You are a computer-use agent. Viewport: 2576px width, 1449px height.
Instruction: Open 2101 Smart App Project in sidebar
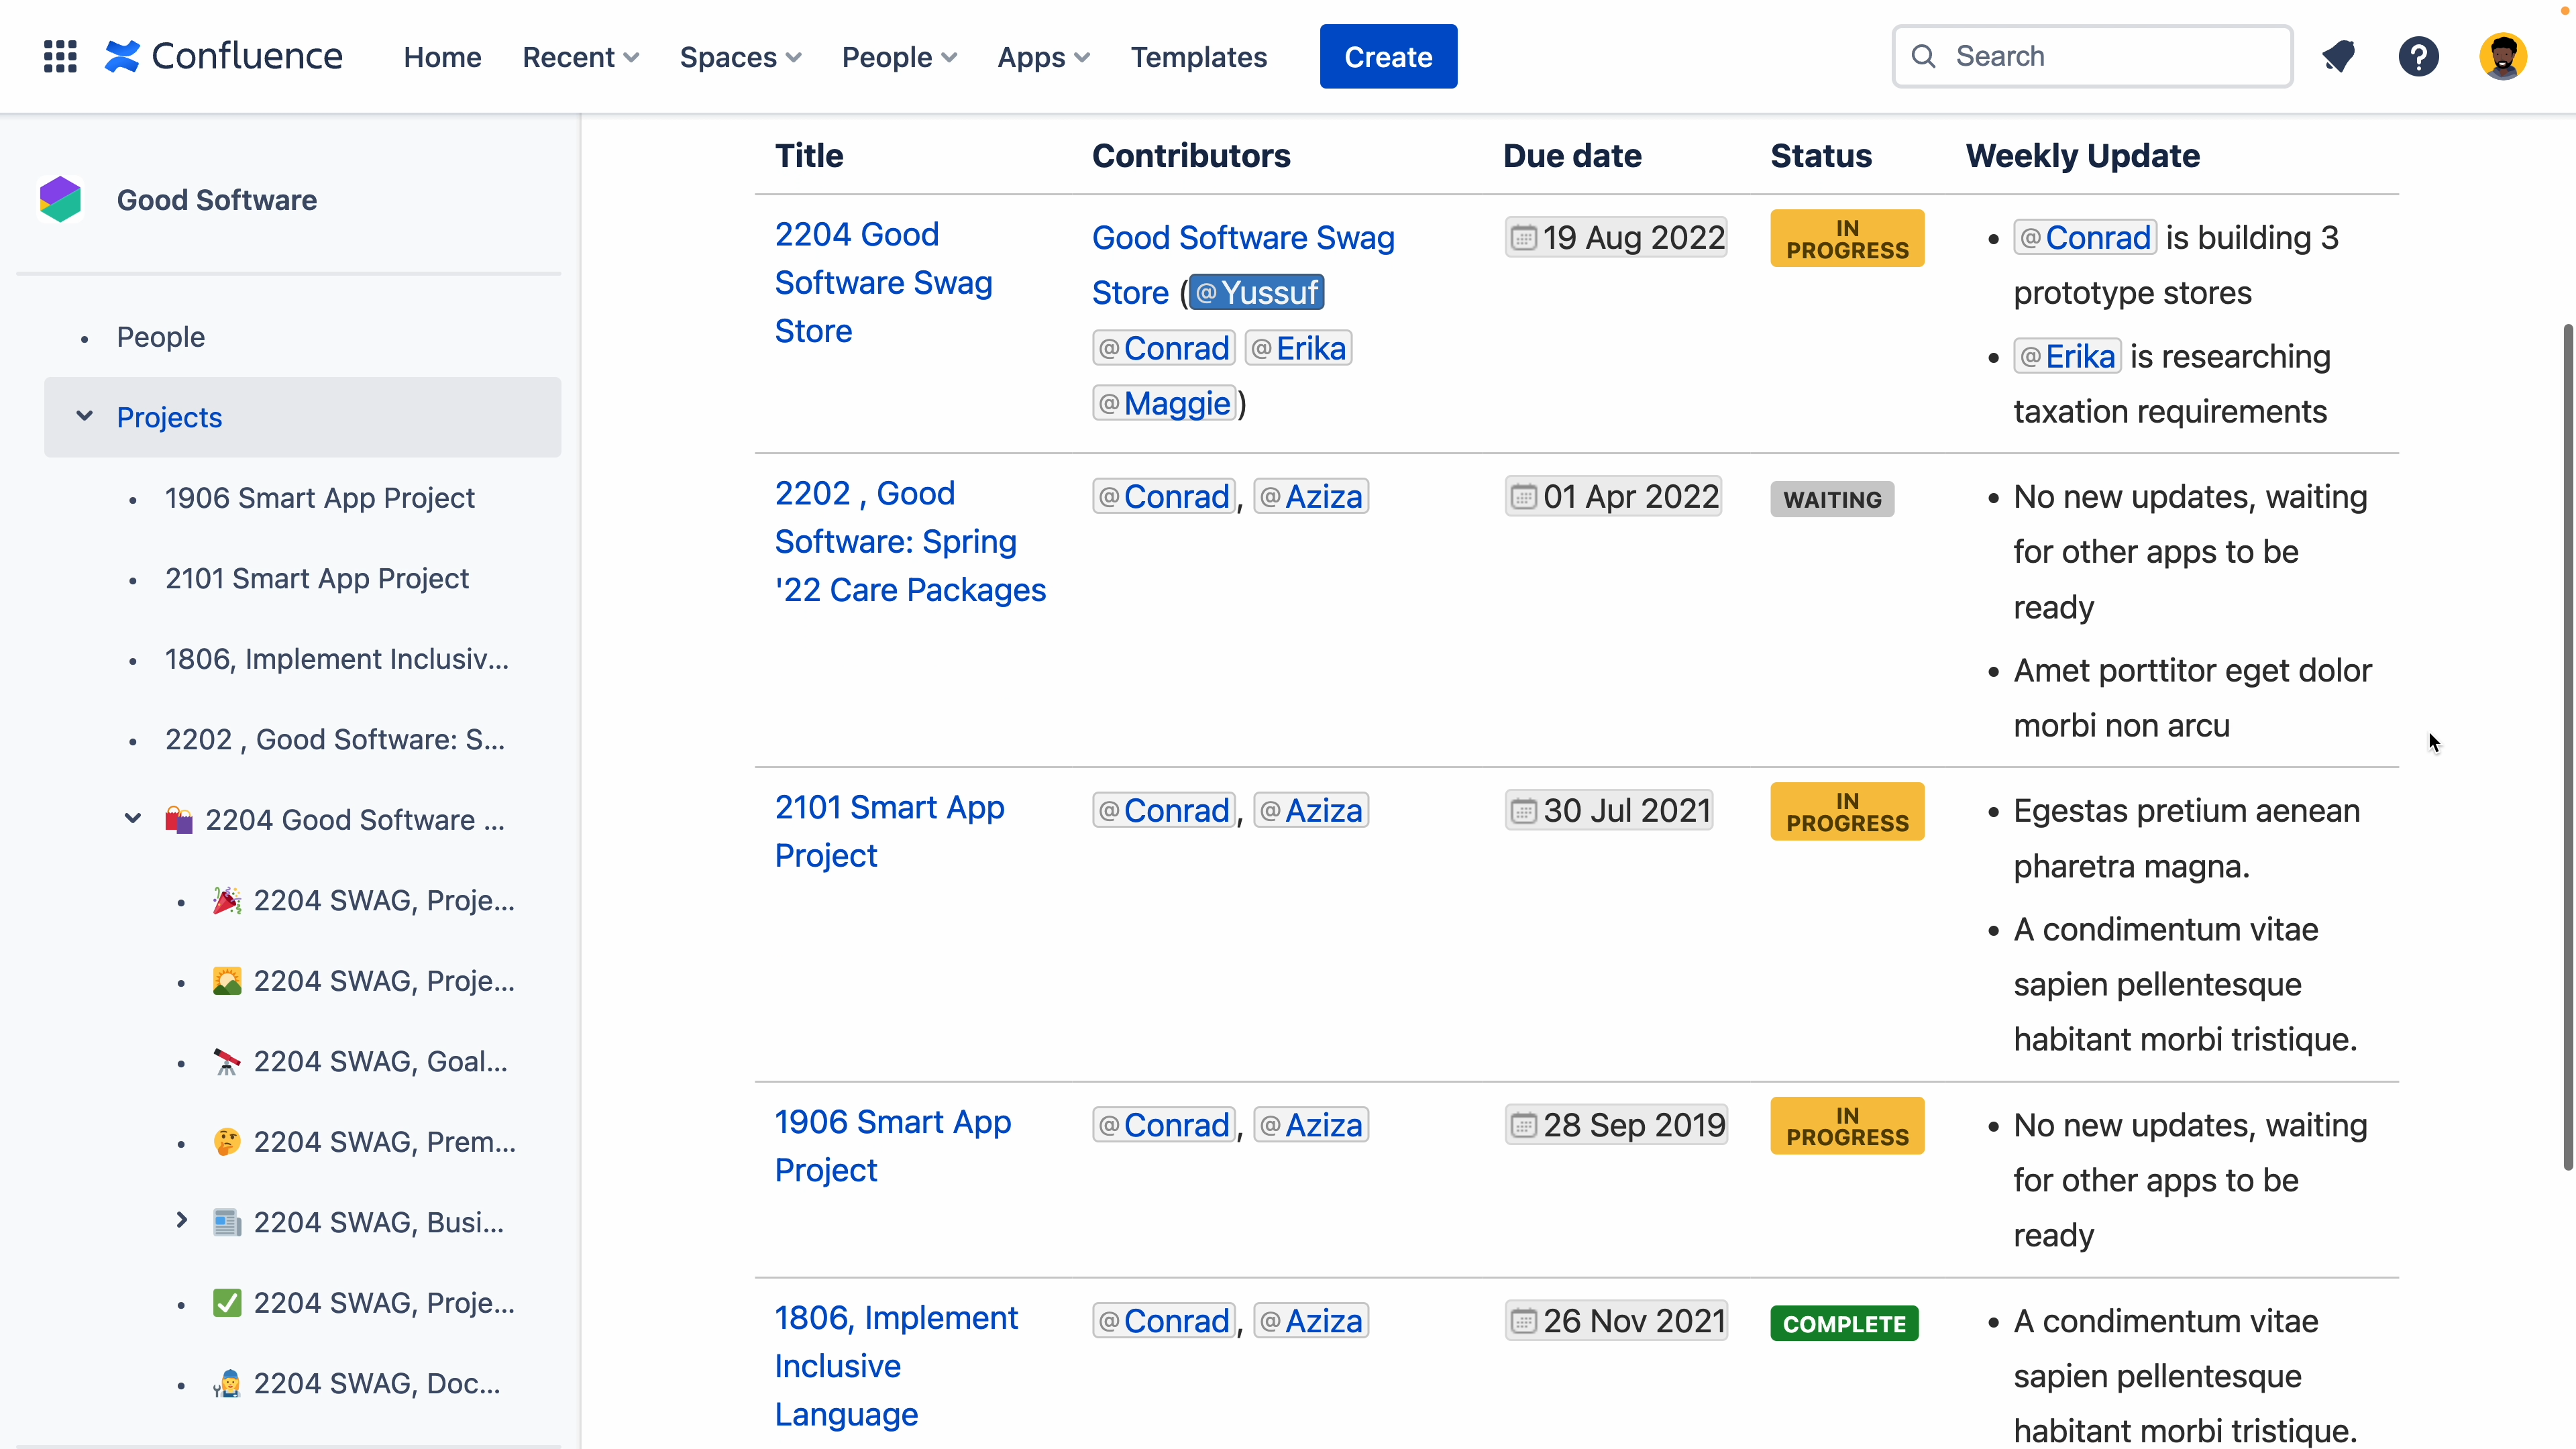point(317,579)
